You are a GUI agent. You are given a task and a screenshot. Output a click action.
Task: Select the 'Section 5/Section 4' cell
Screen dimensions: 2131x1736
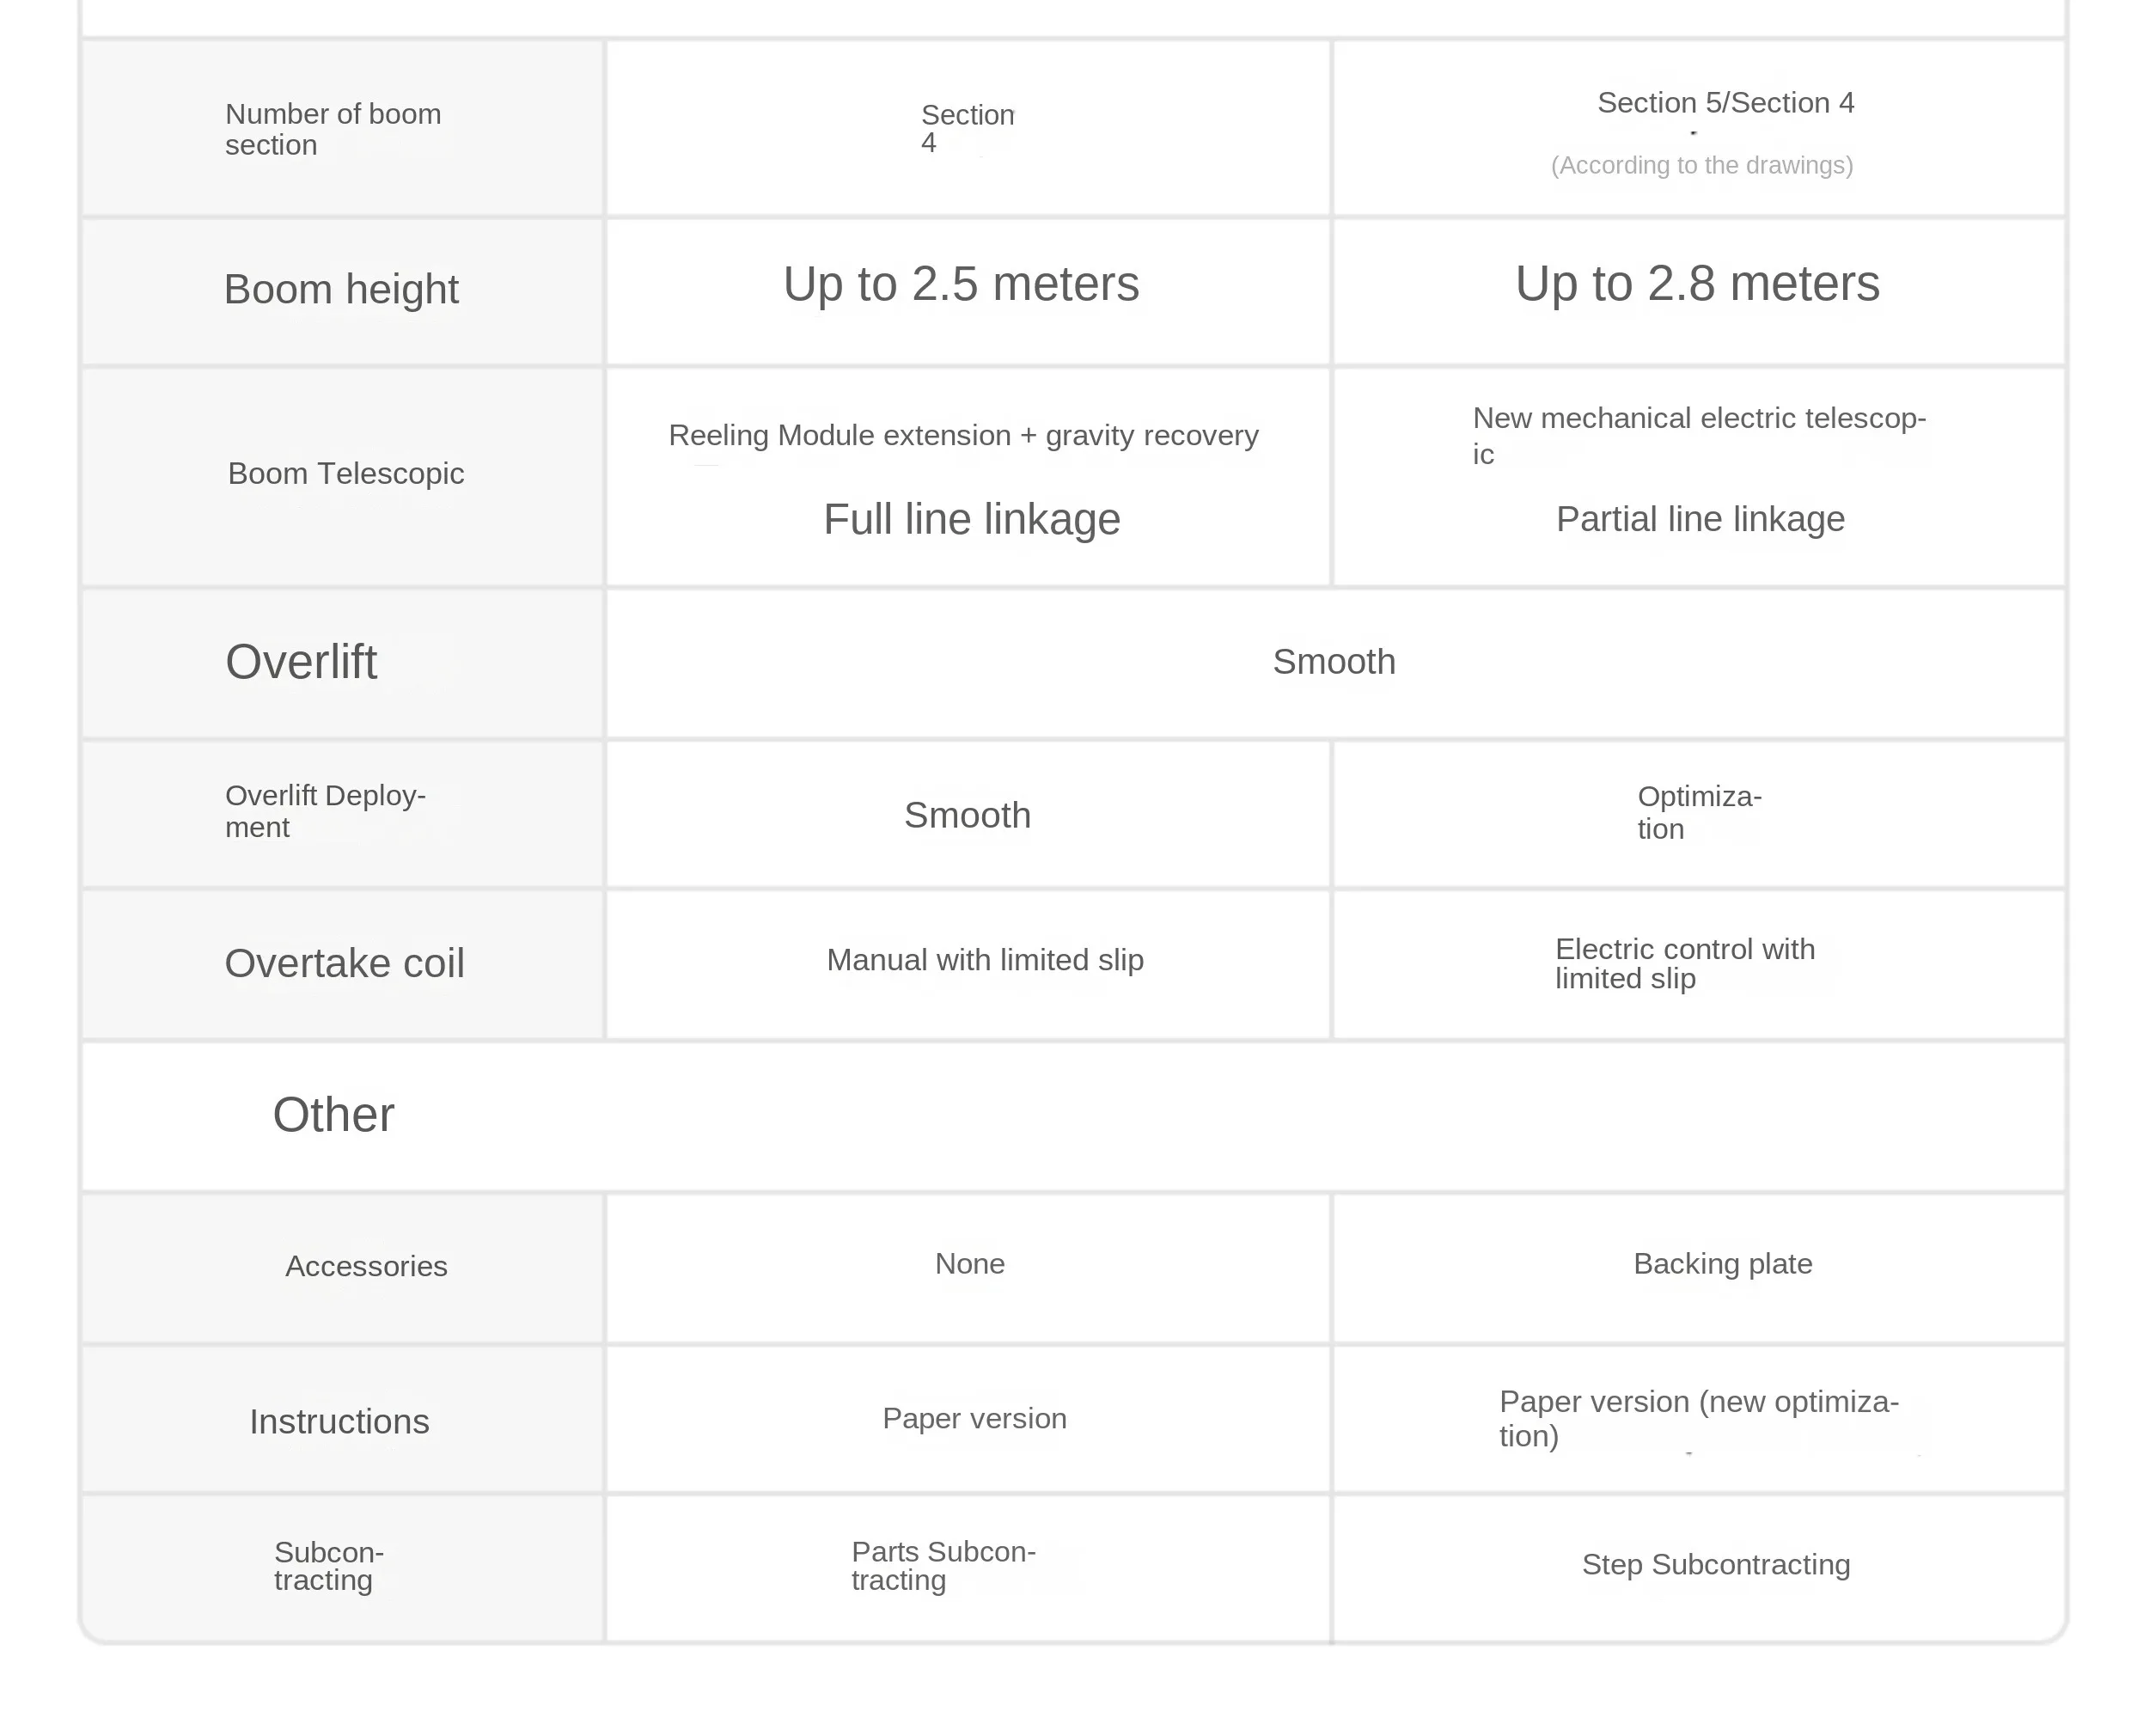coord(1725,103)
